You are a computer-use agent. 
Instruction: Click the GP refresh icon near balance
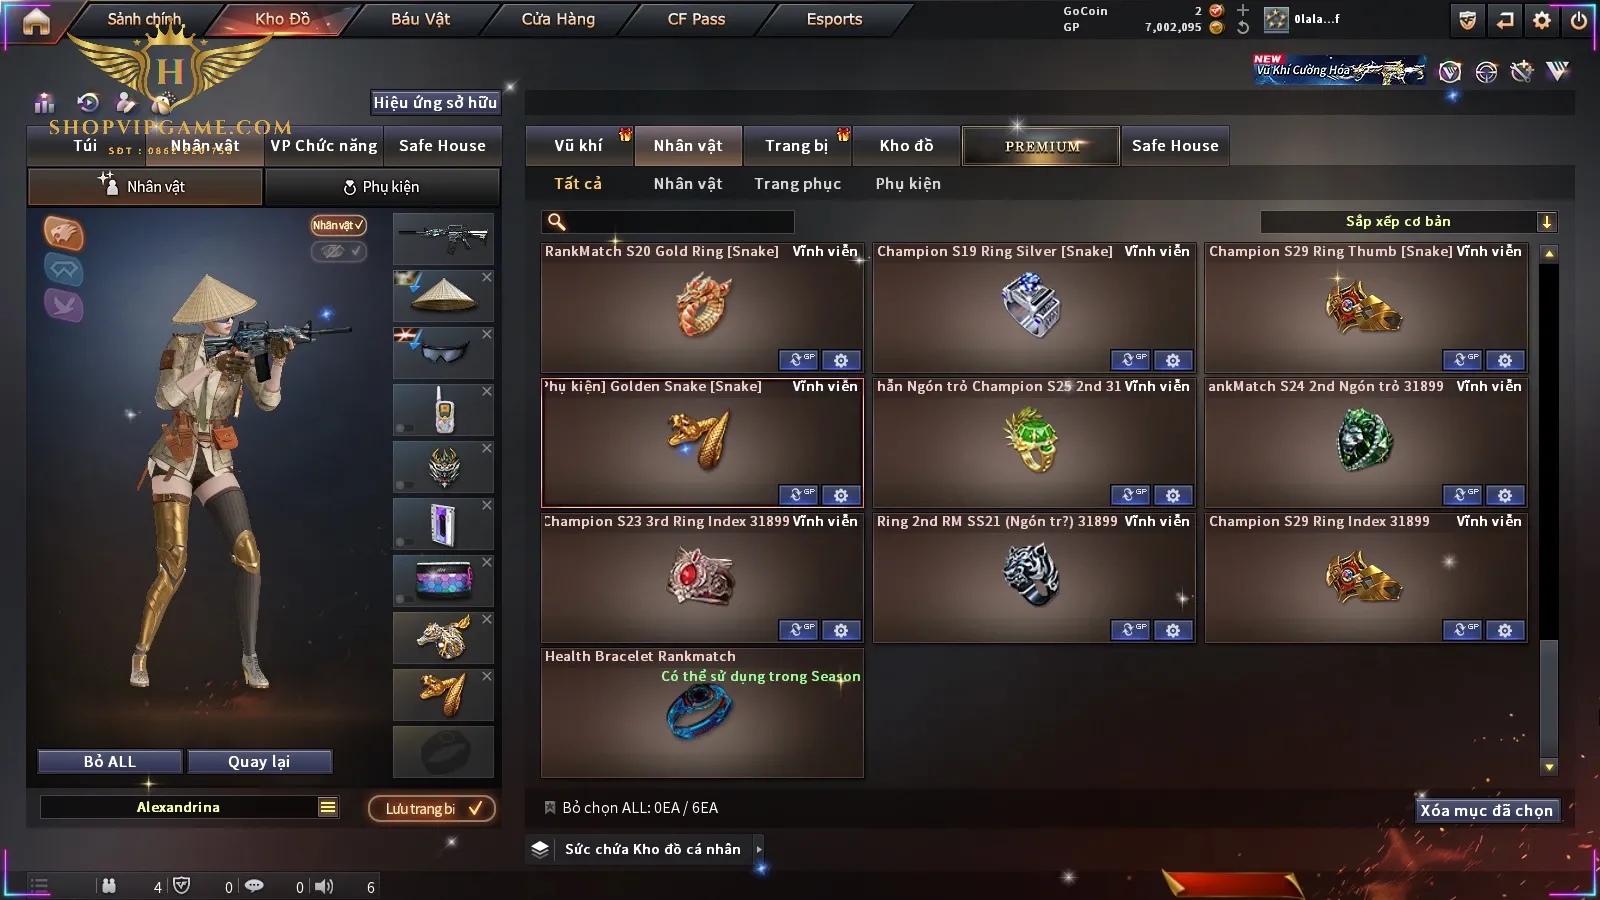click(1243, 28)
